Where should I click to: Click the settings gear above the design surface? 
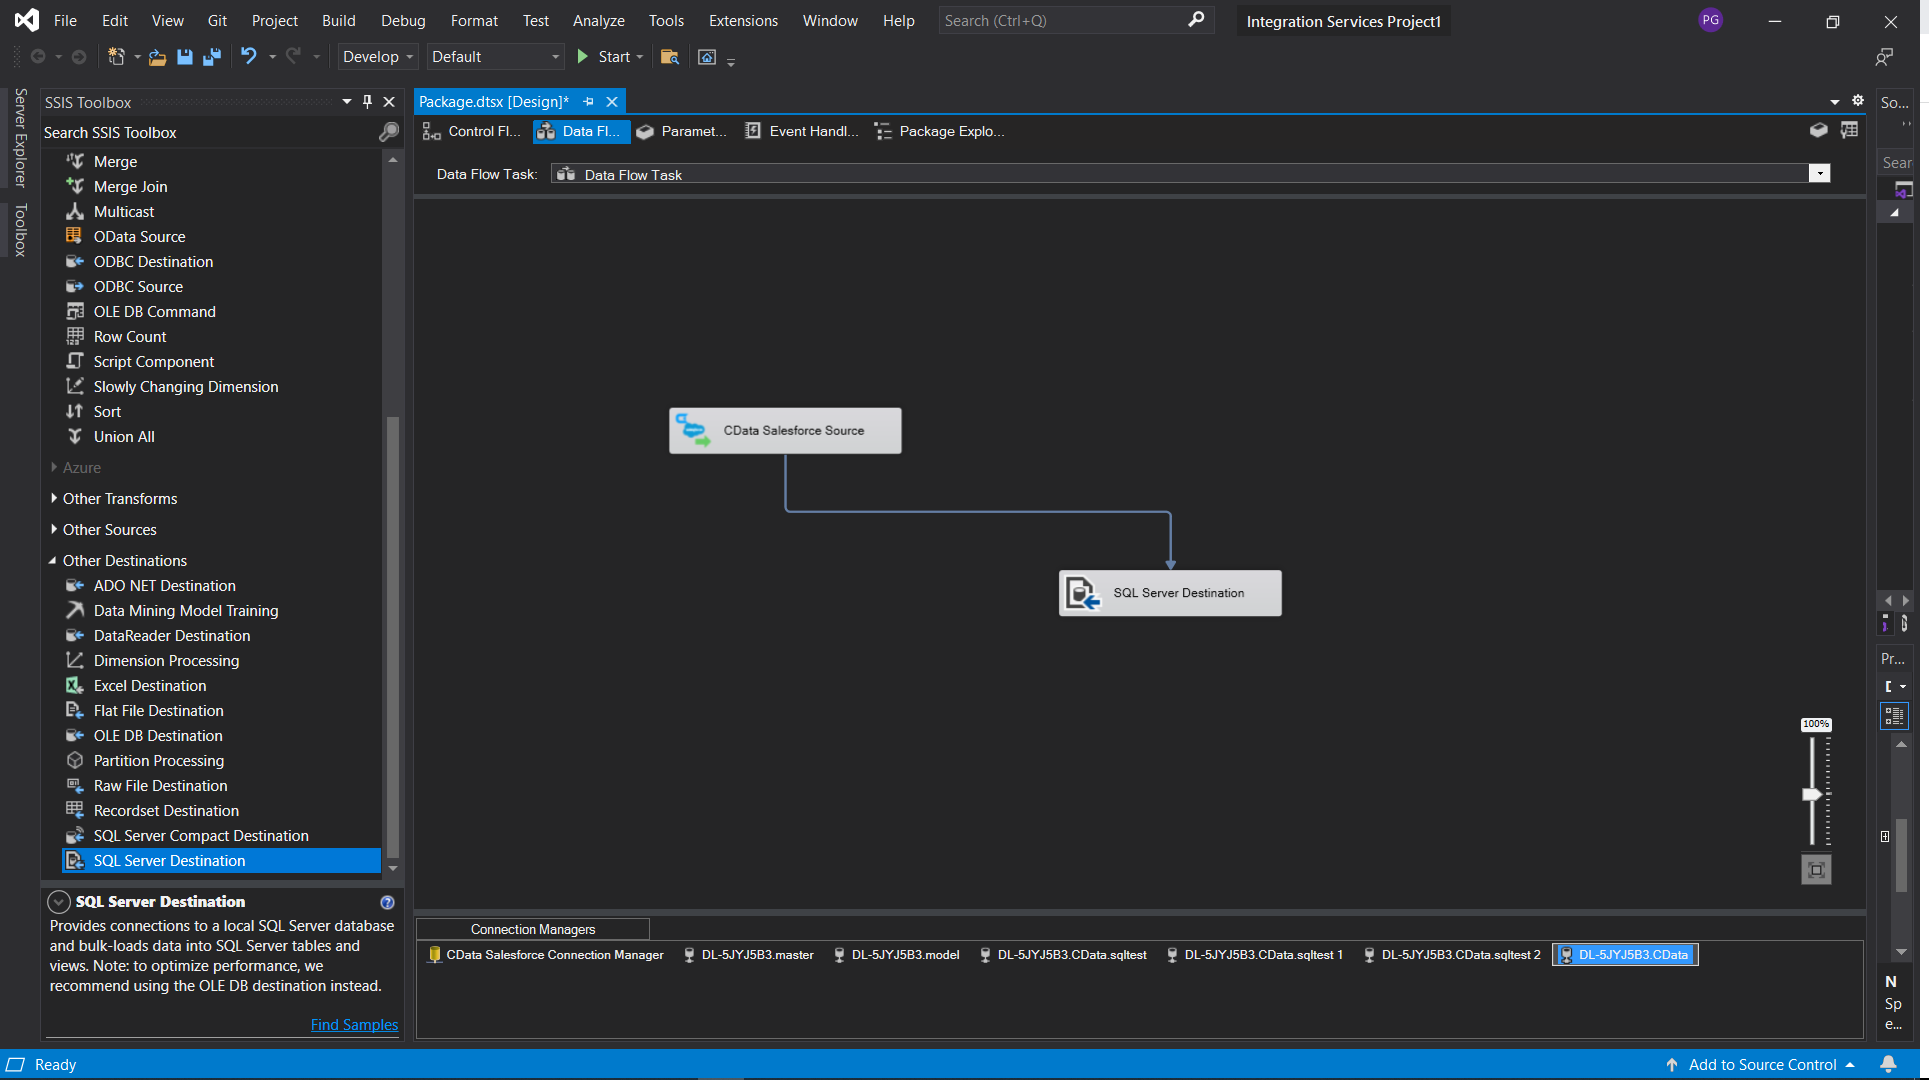click(x=1858, y=101)
